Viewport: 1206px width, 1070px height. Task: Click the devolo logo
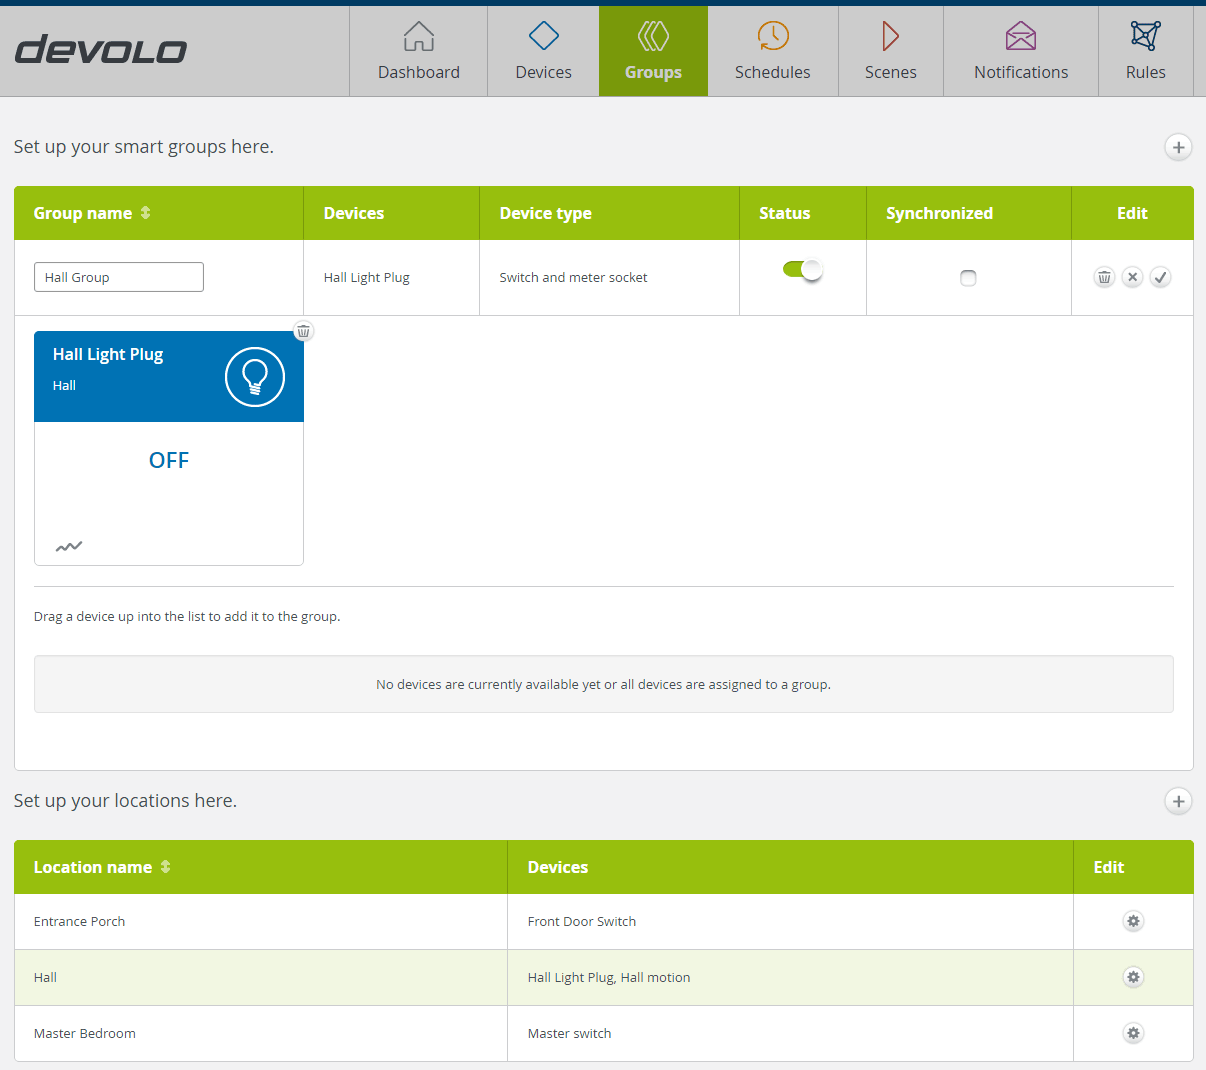(101, 50)
